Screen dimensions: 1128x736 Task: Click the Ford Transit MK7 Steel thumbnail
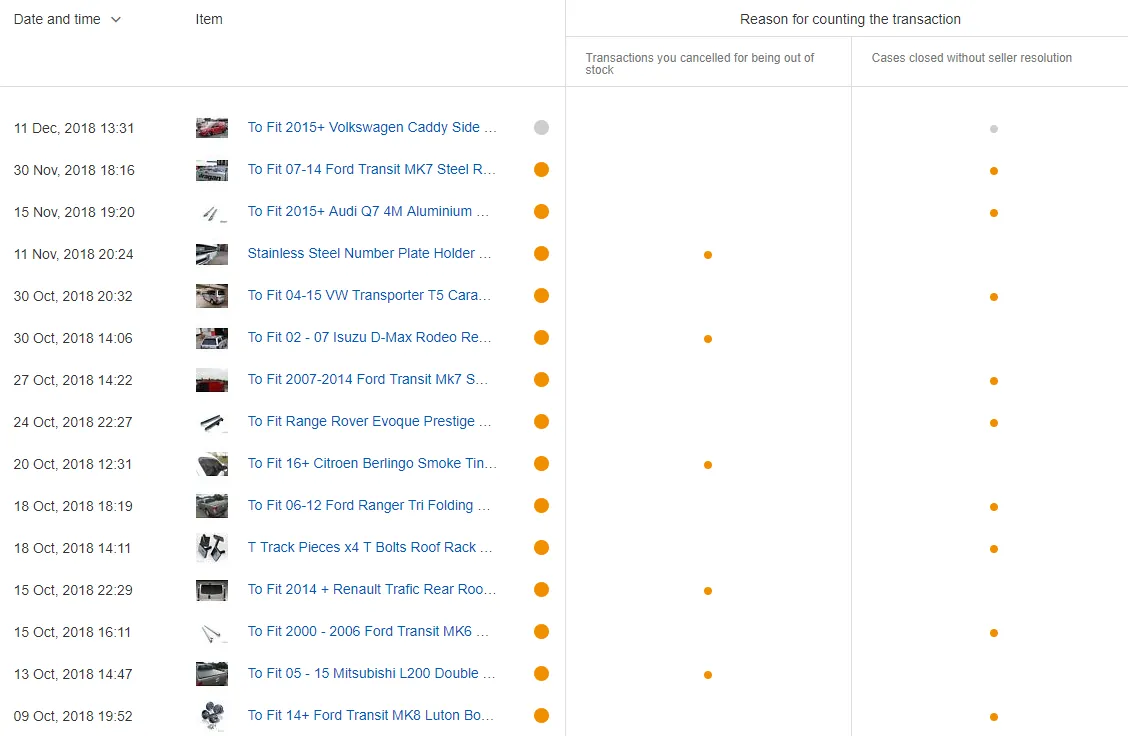pyautogui.click(x=212, y=170)
